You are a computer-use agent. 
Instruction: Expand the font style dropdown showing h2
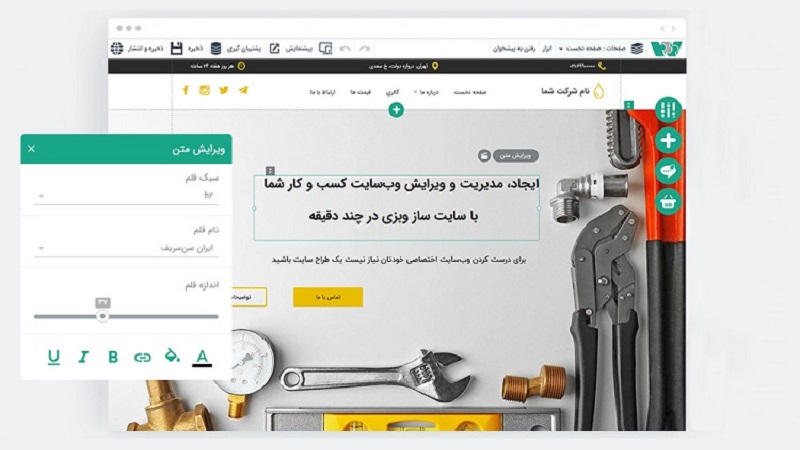tap(126, 195)
